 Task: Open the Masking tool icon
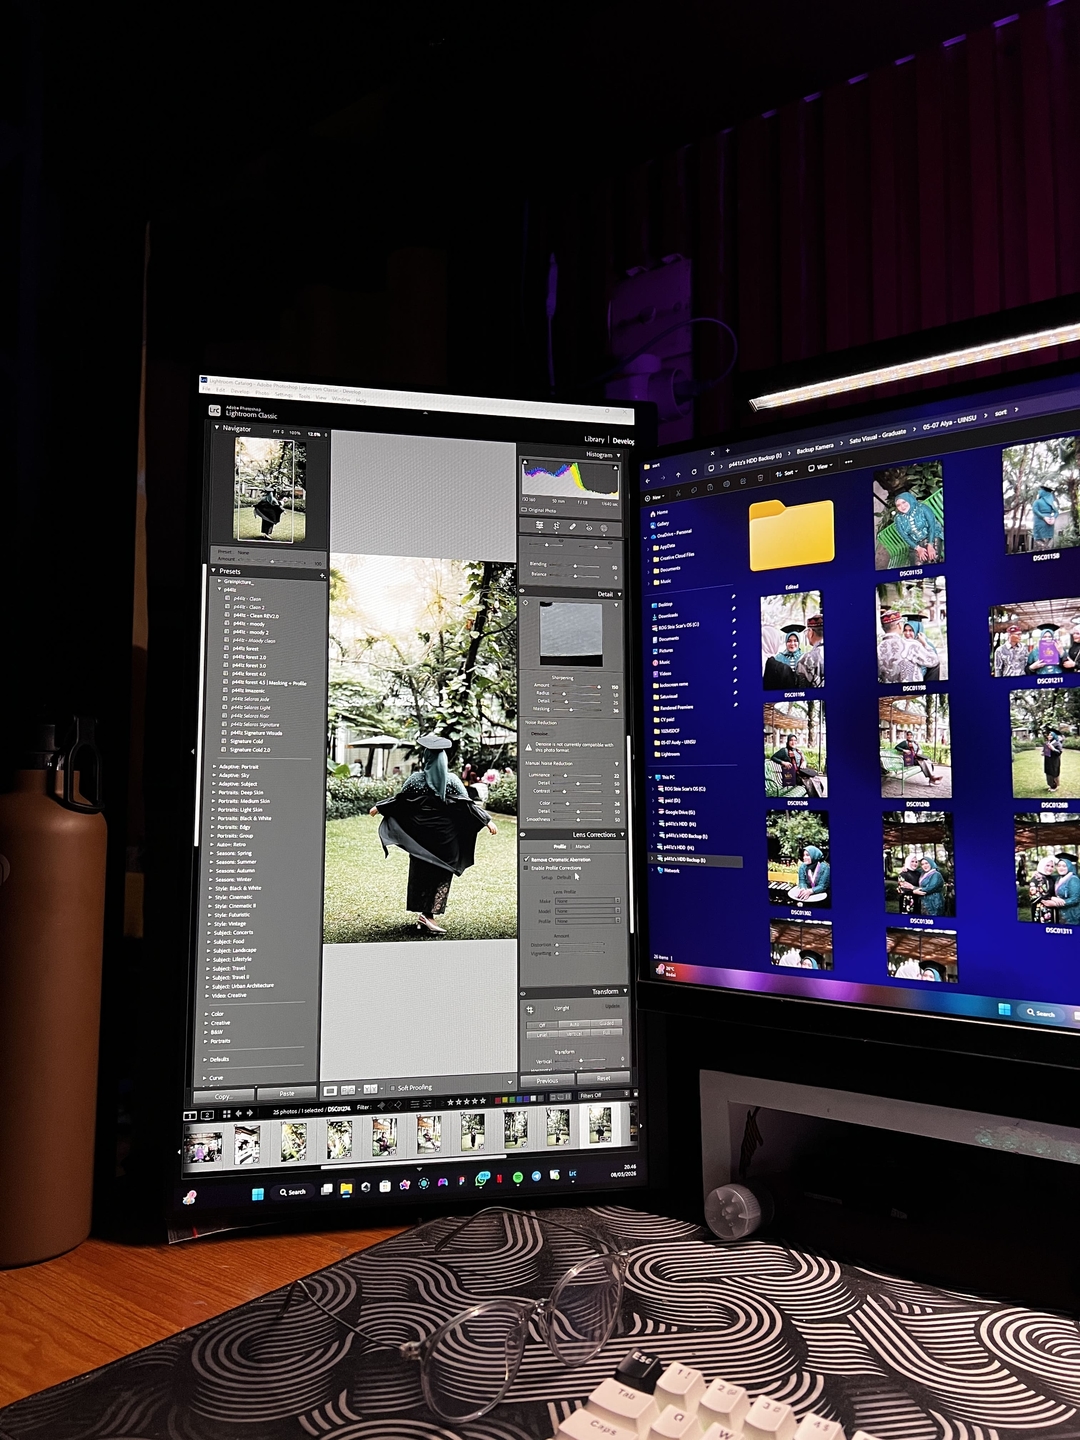604,528
